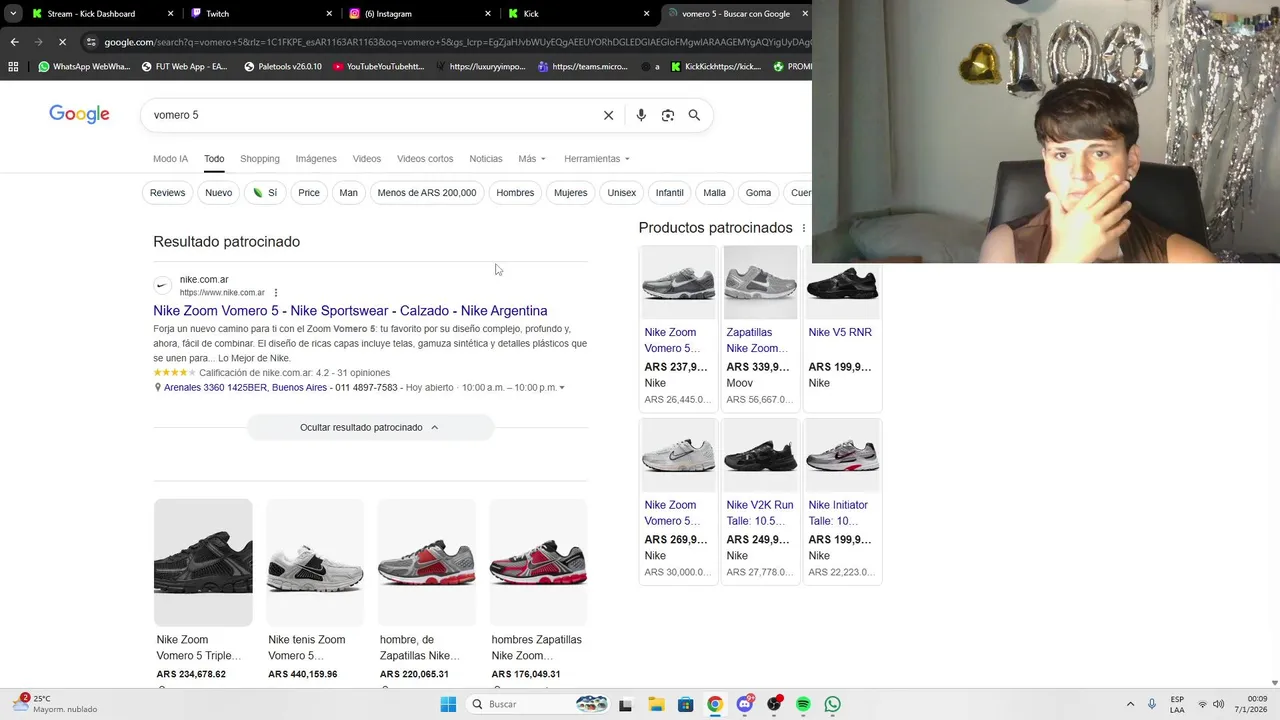This screenshot has width=1280, height=720.
Task: Go back to previous page
Action: (14, 42)
